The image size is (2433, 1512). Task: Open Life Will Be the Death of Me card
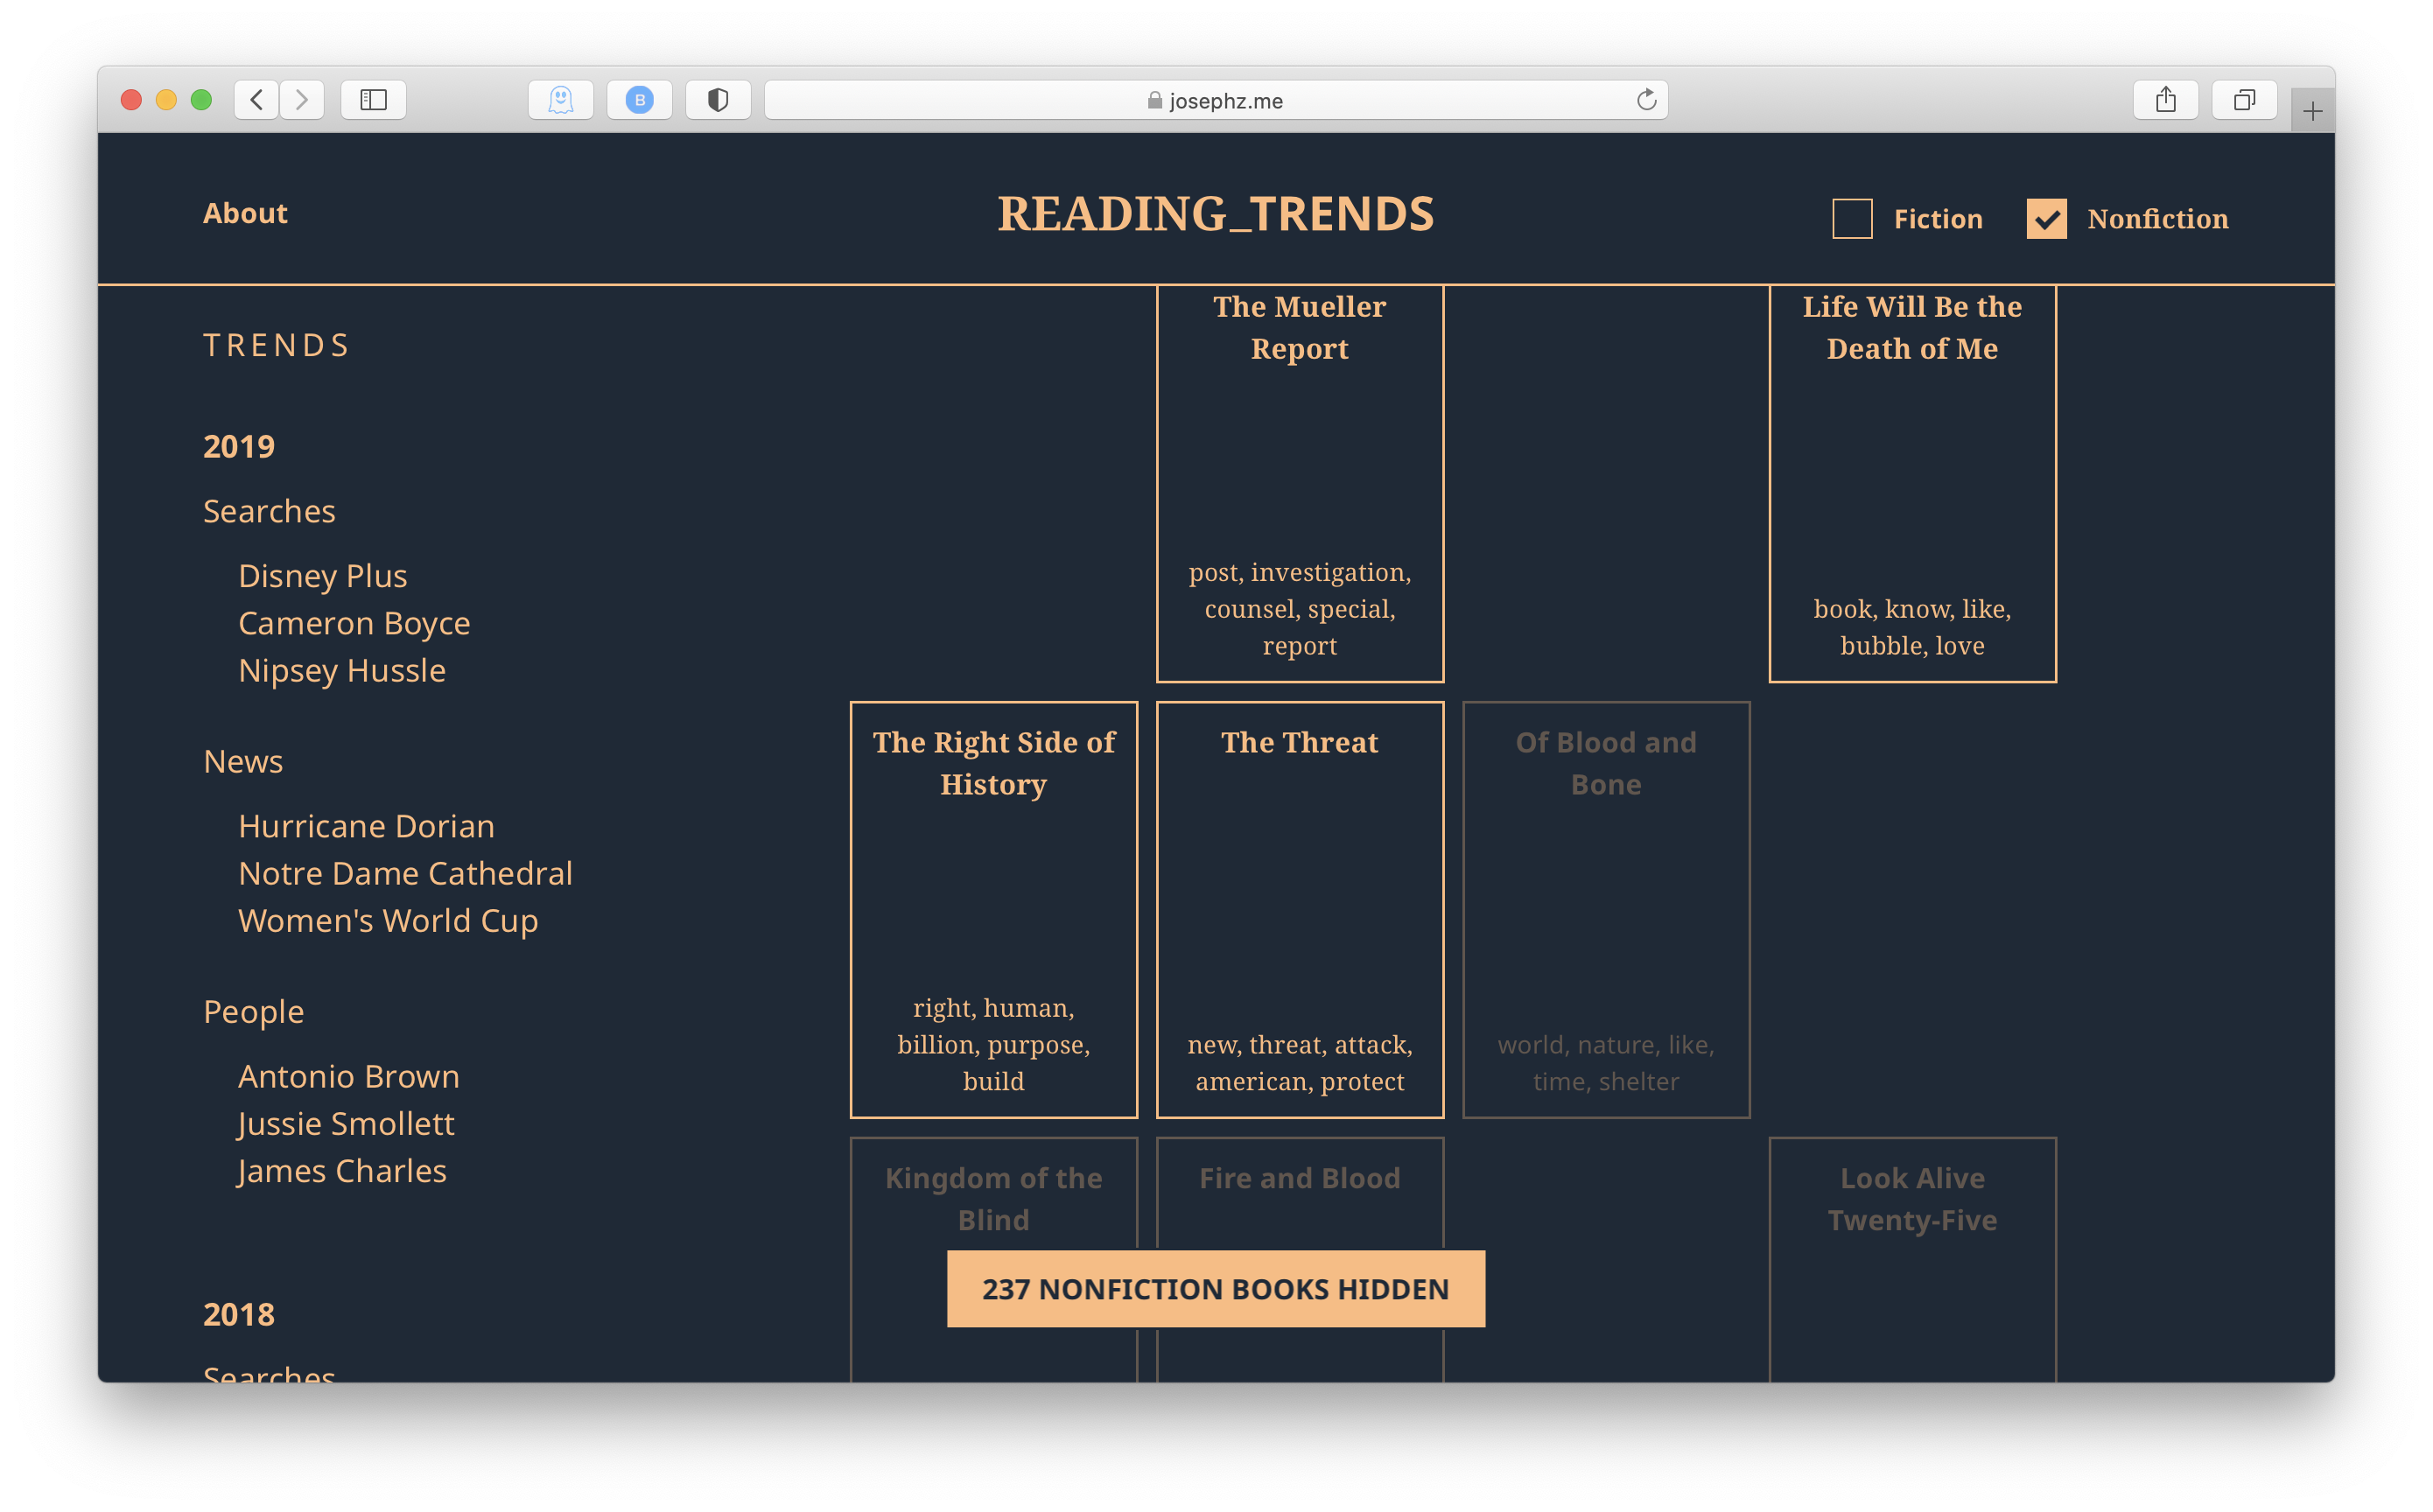click(x=1912, y=484)
